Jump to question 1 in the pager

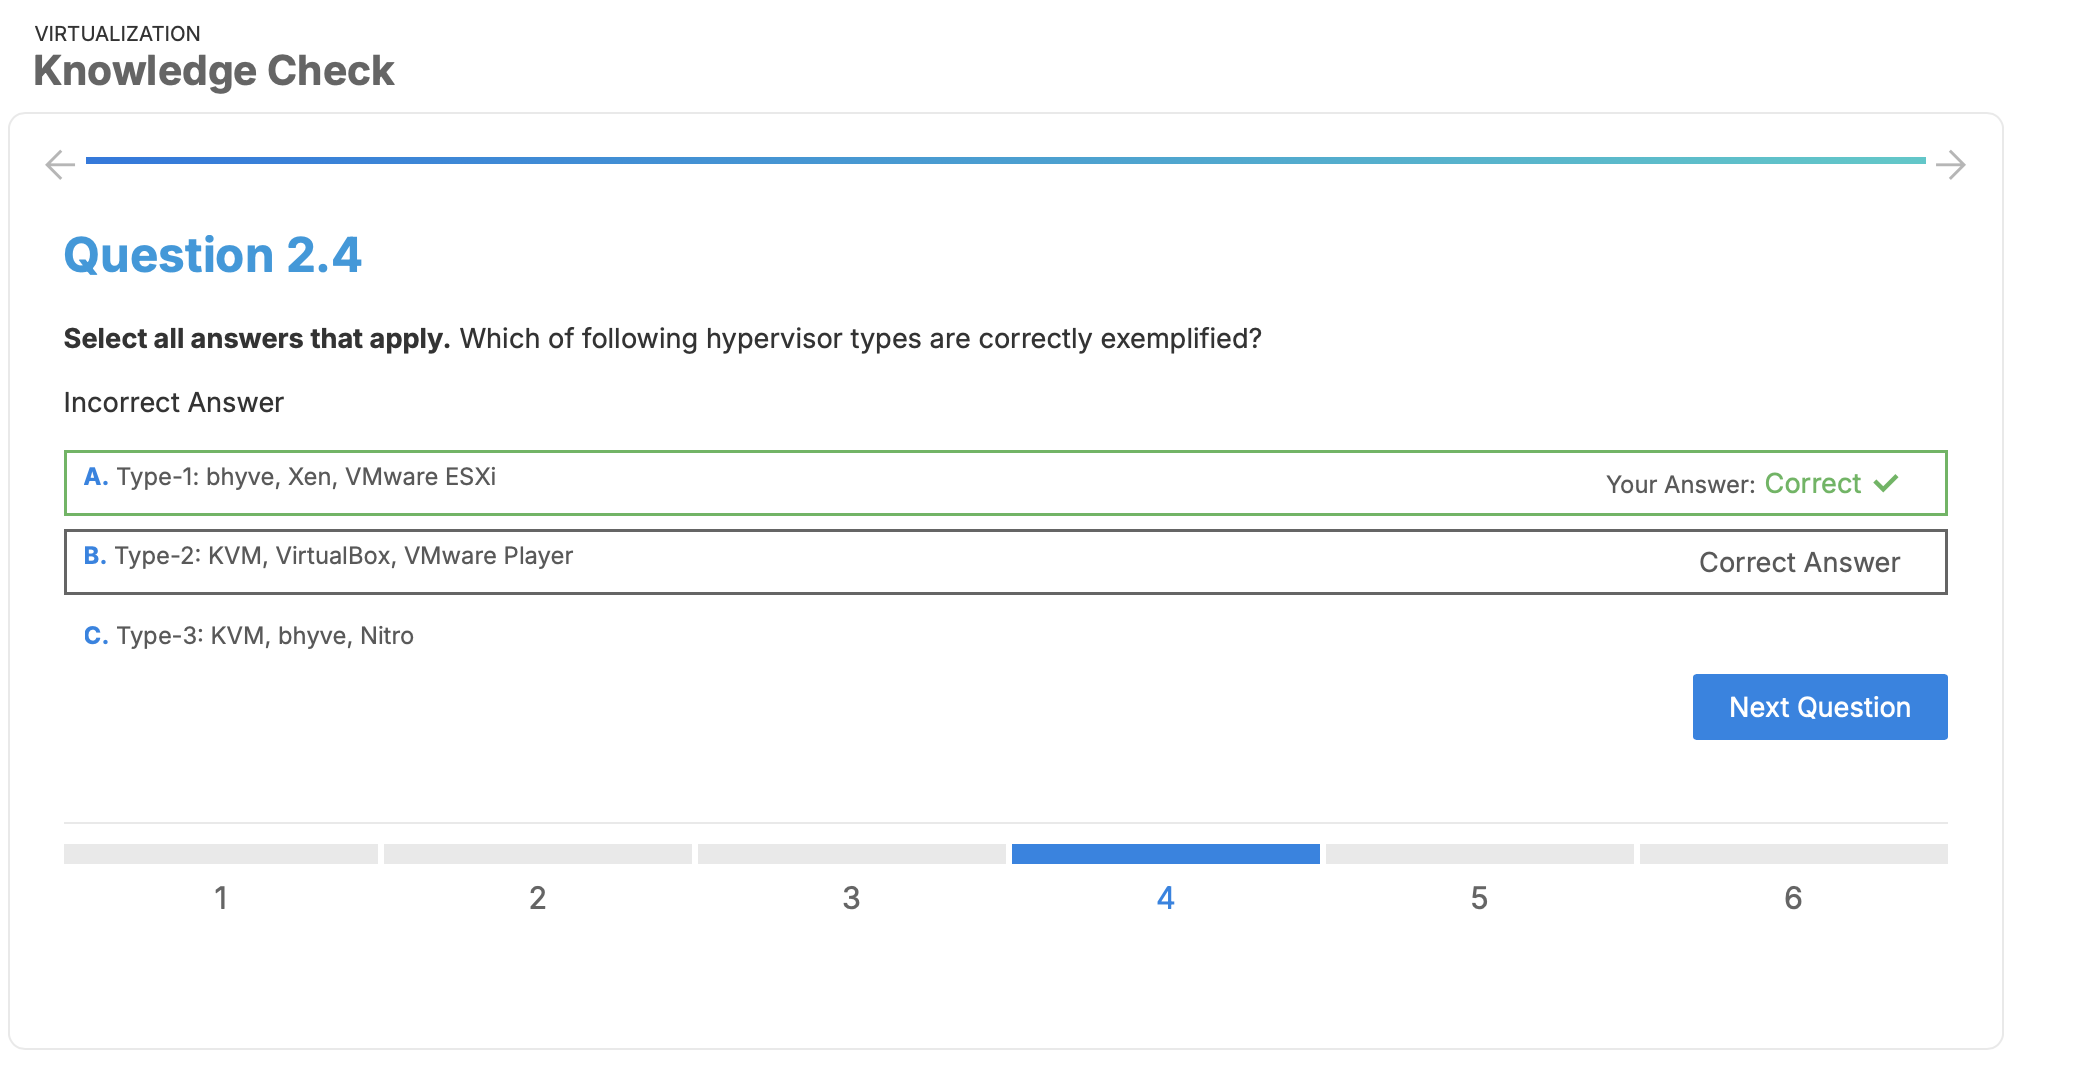(221, 898)
